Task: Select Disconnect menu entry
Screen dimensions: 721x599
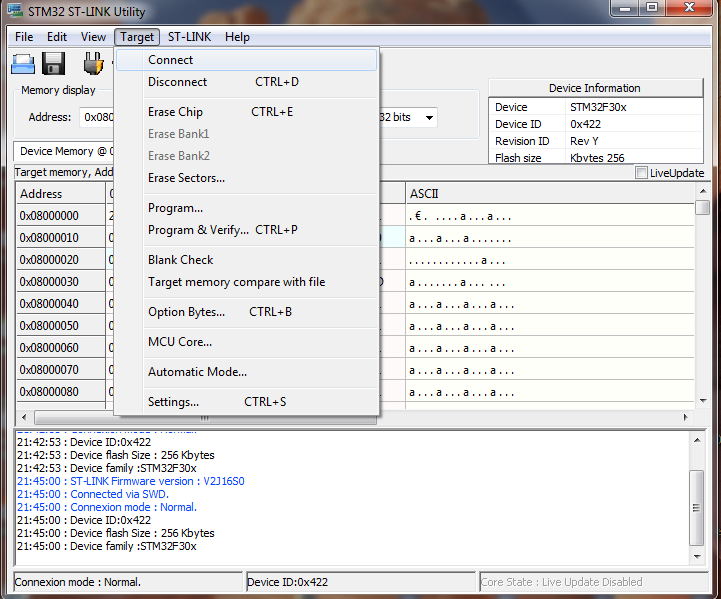Action: [246, 82]
